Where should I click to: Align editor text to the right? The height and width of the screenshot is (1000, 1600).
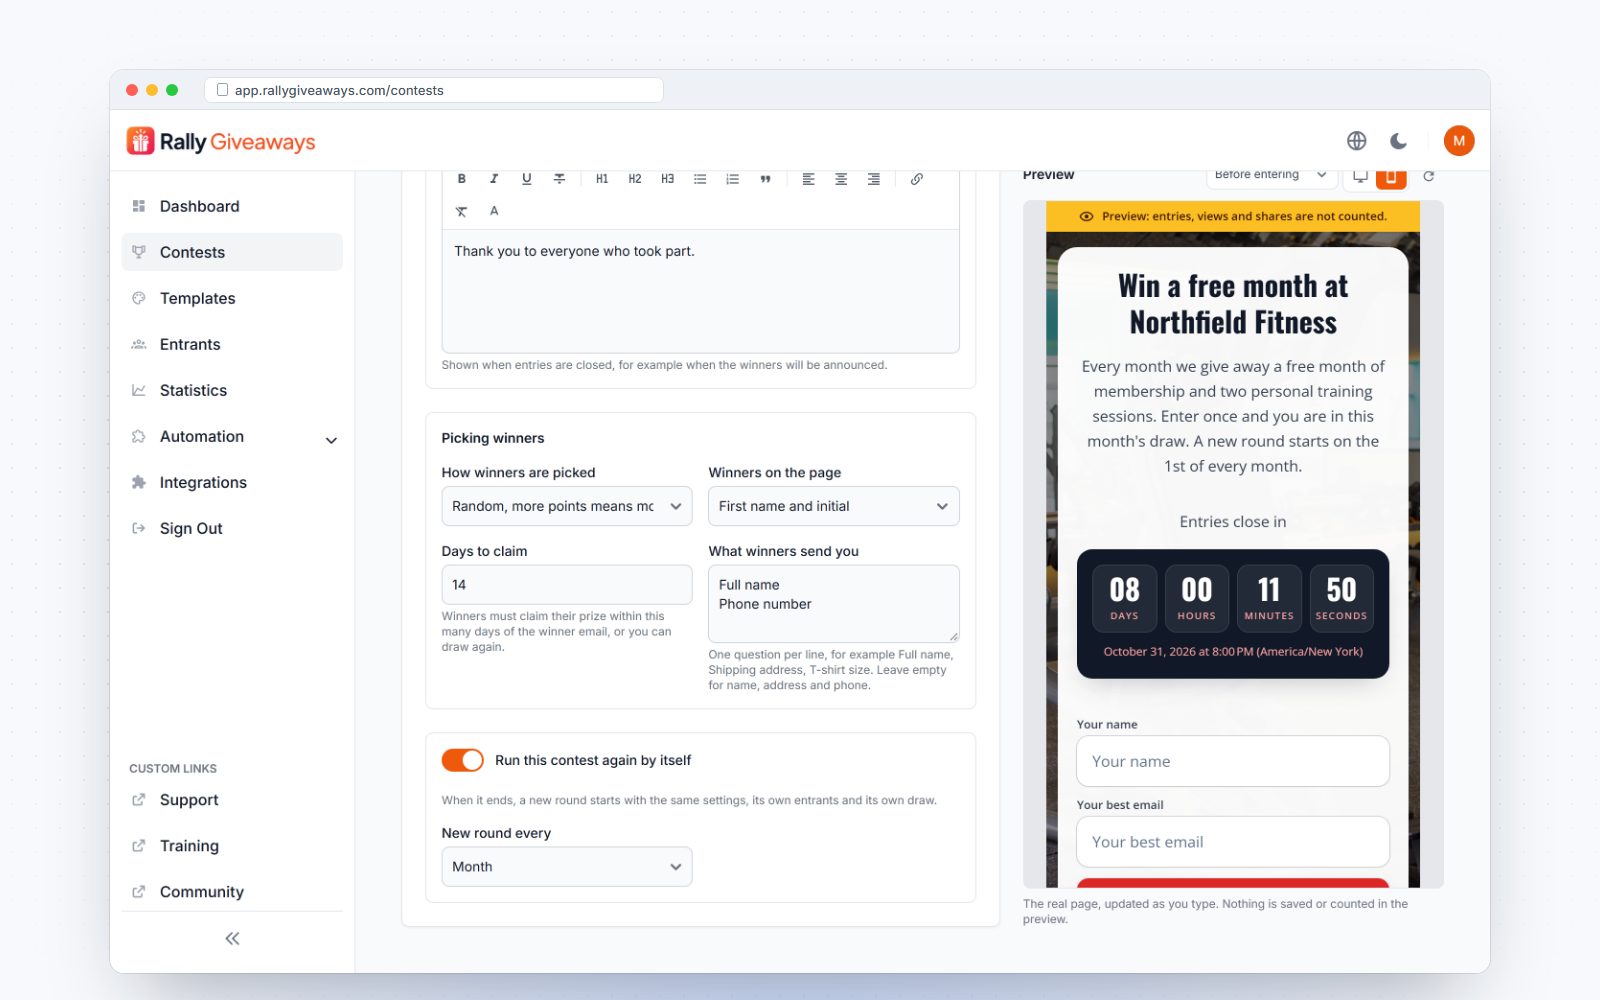click(874, 179)
